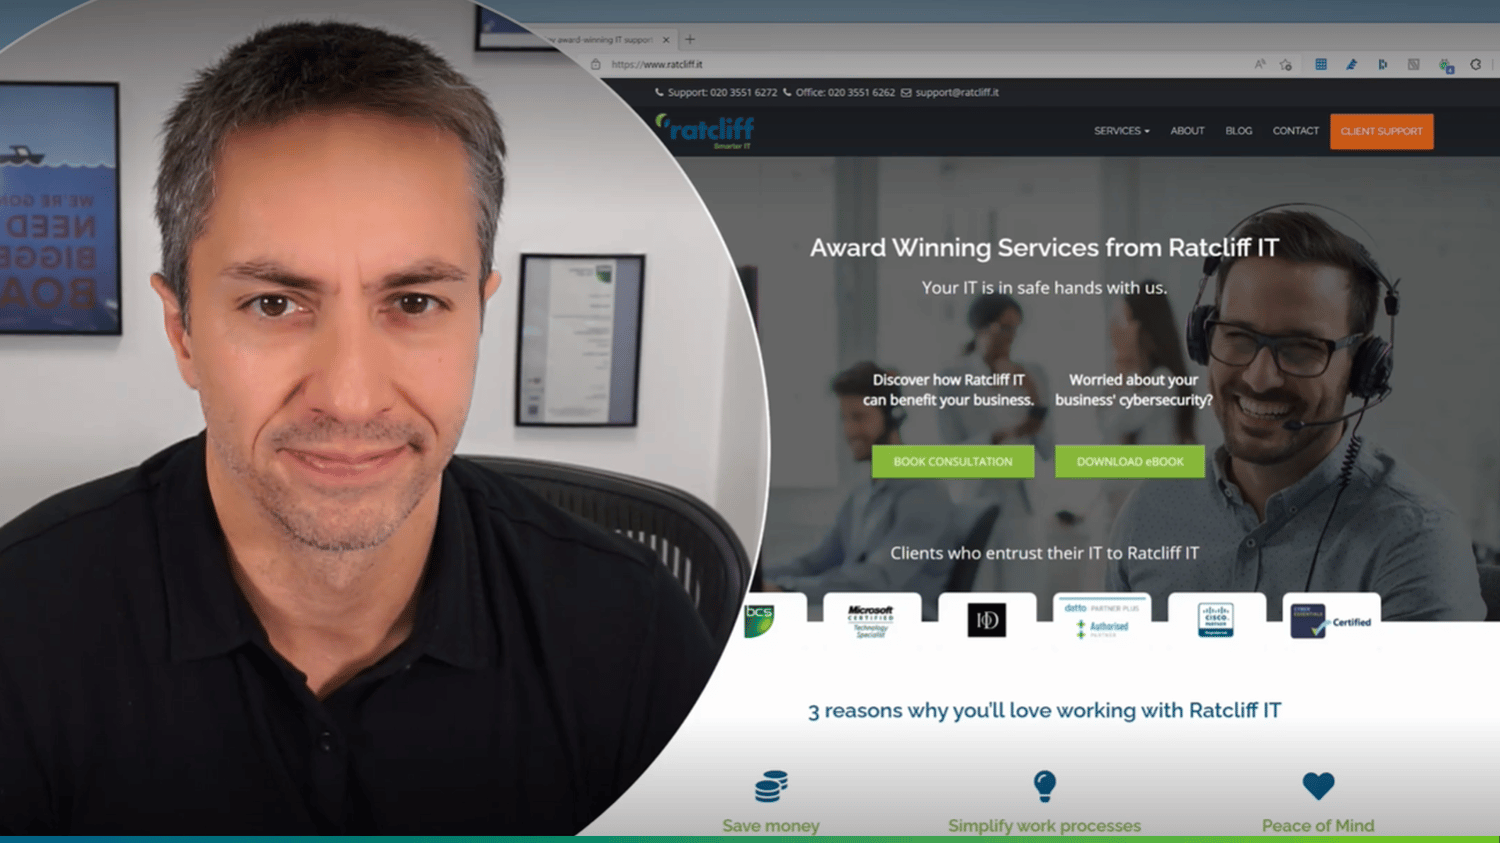View site info lock icon
Screen dimensions: 1500x843
click(x=596, y=64)
